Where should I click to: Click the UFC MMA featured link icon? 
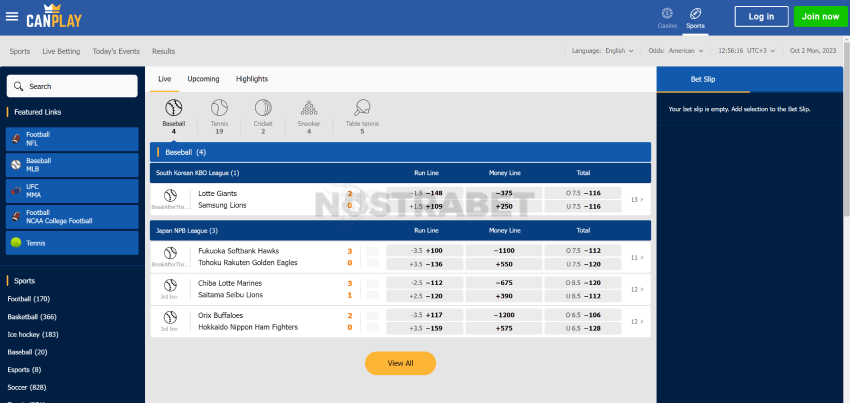point(16,191)
